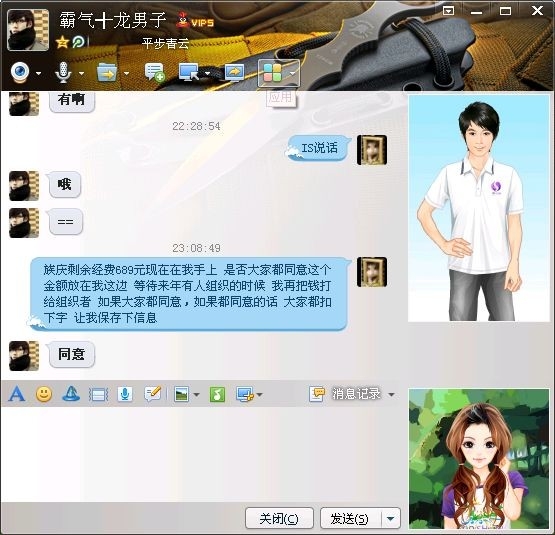Image resolution: width=555 pixels, height=535 pixels.
Task: Open the font settings A icon
Action: coord(17,394)
